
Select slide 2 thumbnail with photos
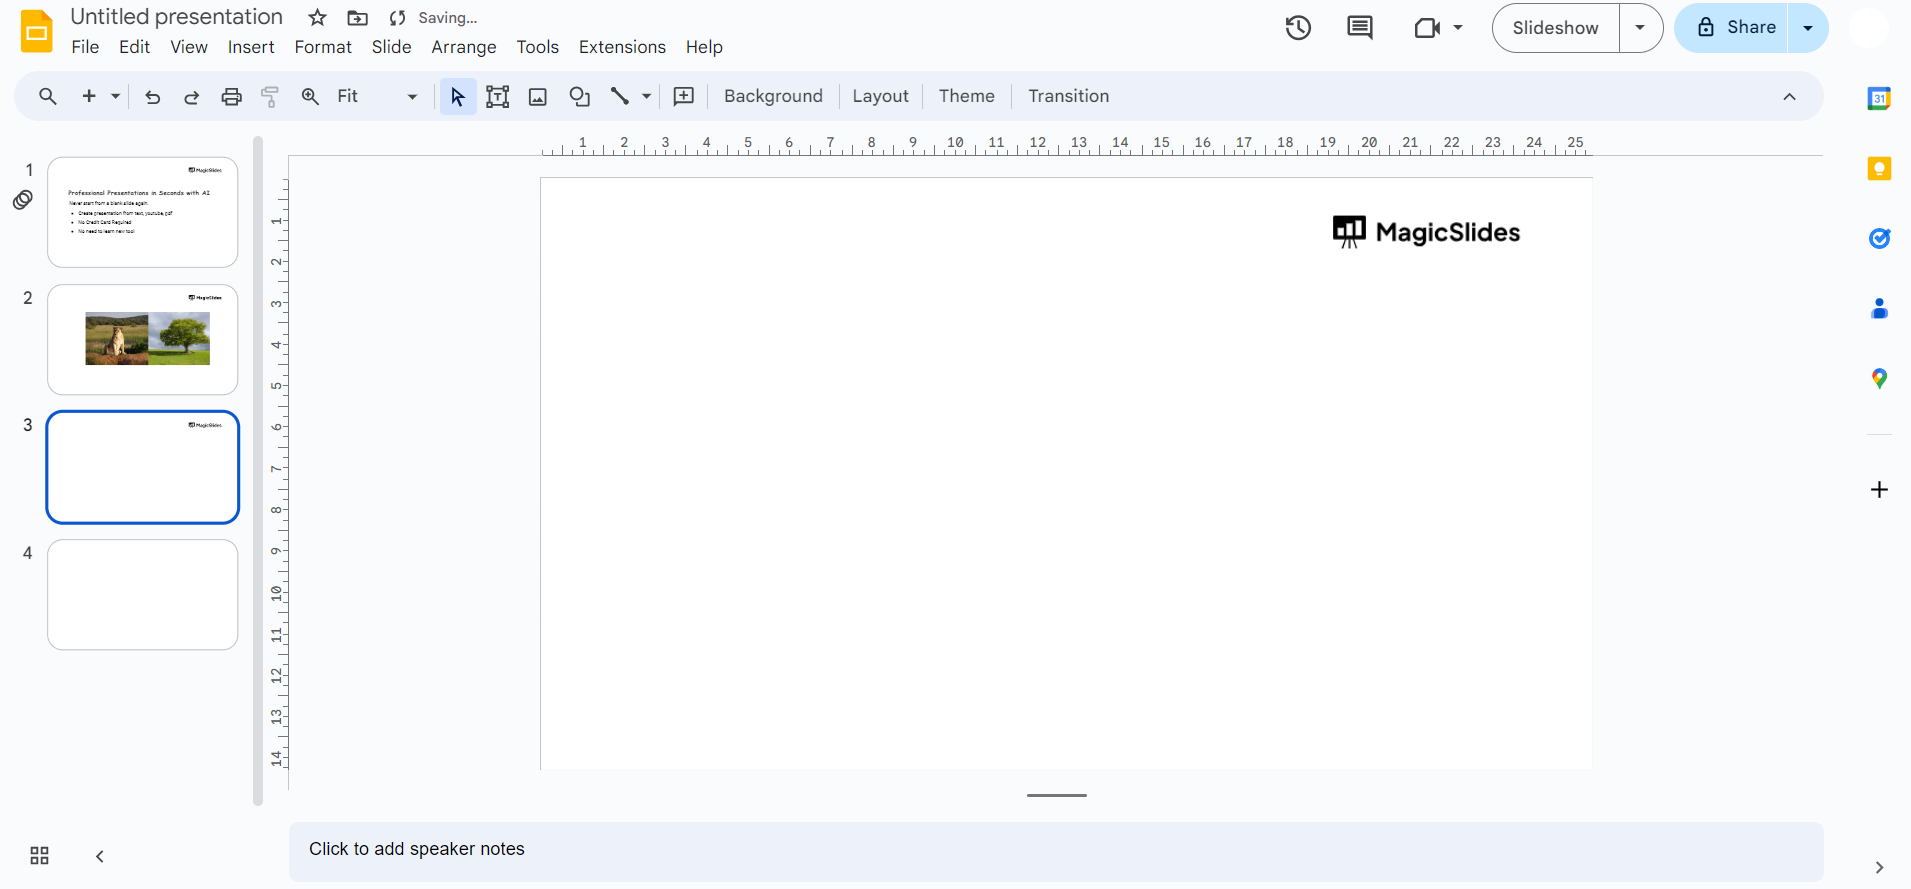pos(143,340)
